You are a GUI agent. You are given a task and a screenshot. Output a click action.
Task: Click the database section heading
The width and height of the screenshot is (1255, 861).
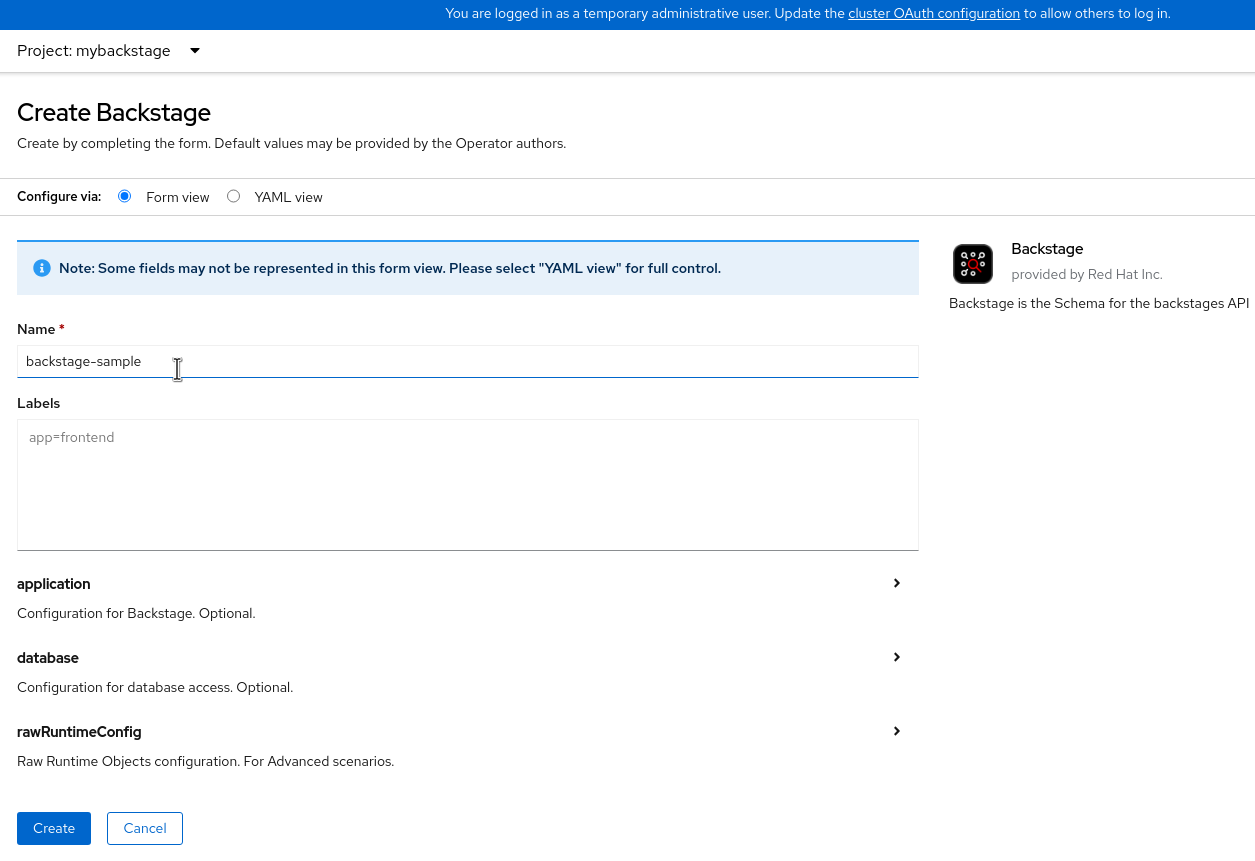tap(48, 658)
